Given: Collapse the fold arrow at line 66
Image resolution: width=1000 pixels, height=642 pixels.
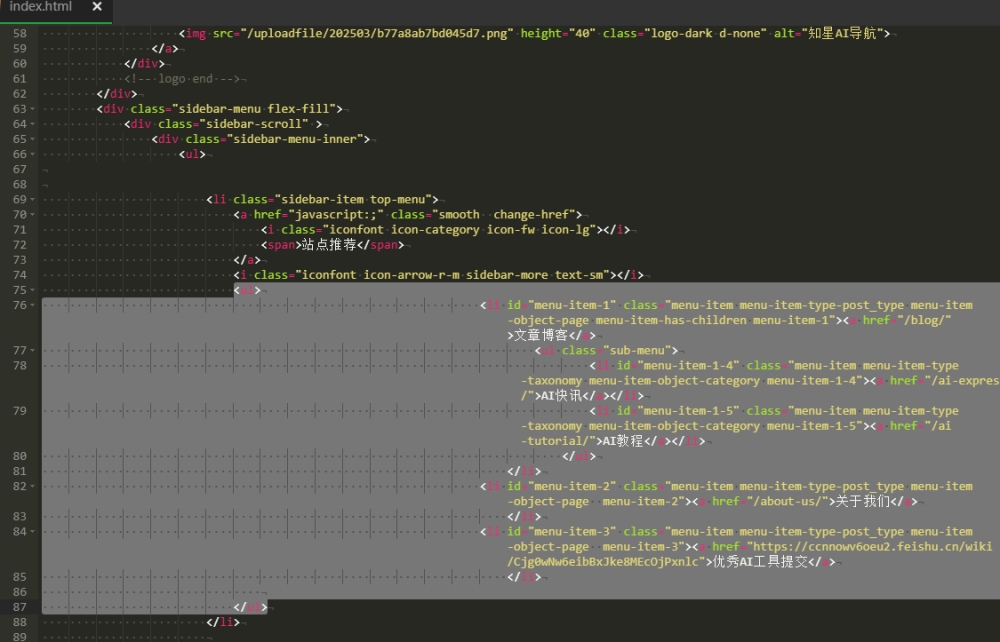Looking at the screenshot, I should pyautogui.click(x=33, y=154).
